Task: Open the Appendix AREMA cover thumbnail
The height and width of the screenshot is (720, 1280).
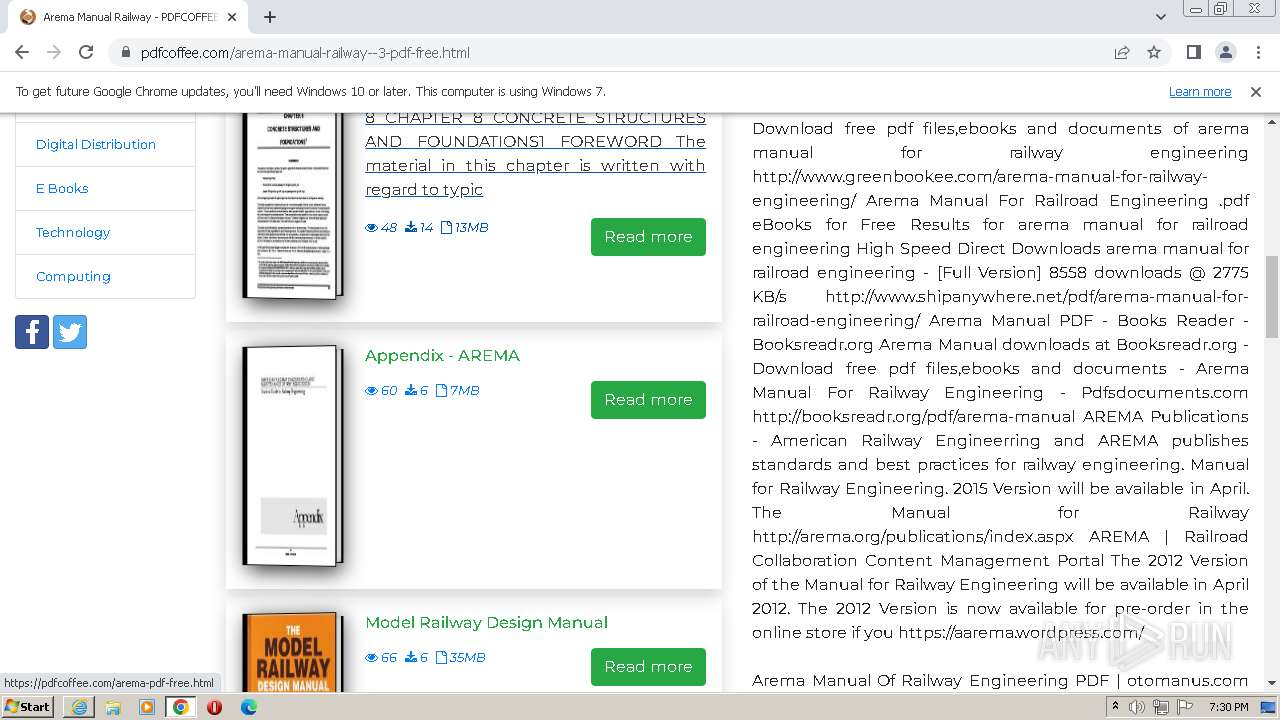Action: [293, 456]
